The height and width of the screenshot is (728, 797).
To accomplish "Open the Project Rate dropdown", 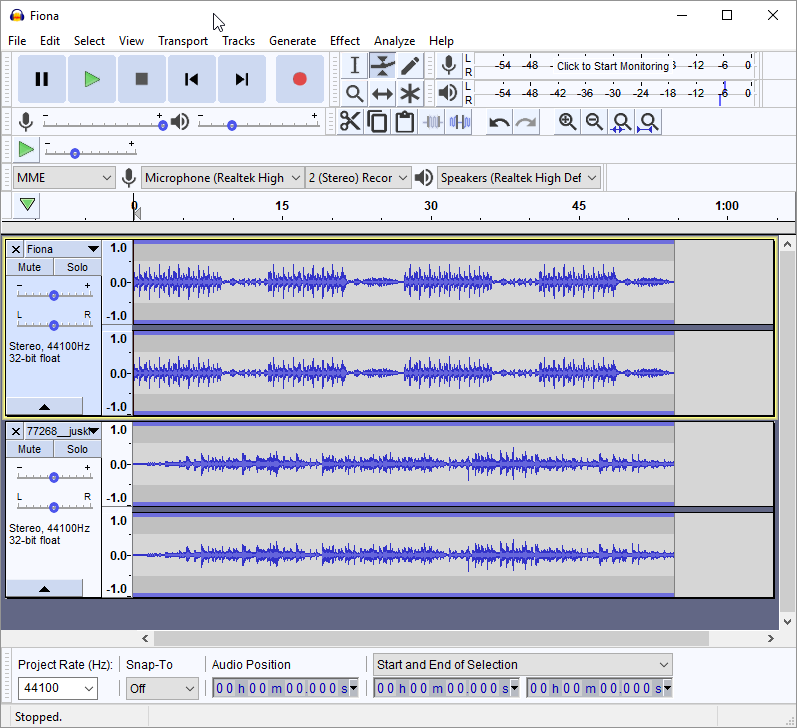I will pyautogui.click(x=58, y=688).
